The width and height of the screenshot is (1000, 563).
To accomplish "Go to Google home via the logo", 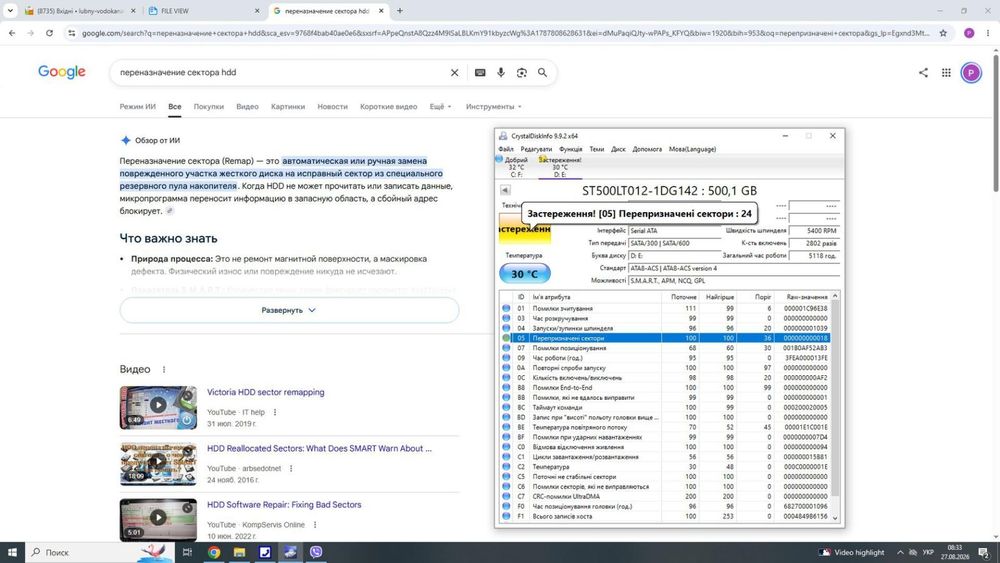I will pos(62,72).
